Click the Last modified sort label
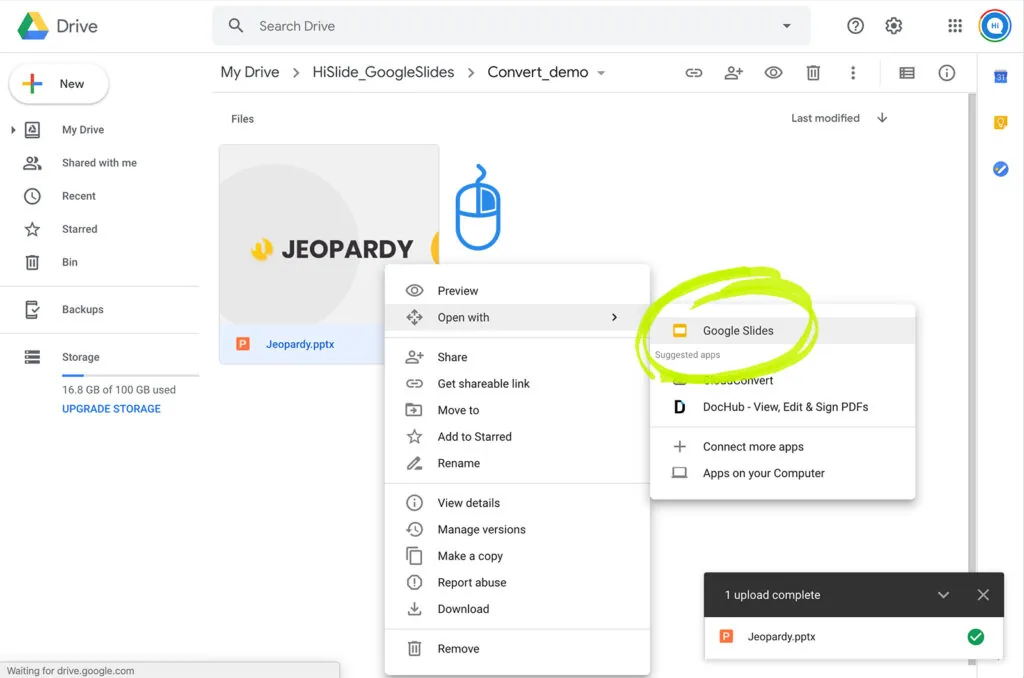Viewport: 1024px width, 678px height. (x=825, y=118)
